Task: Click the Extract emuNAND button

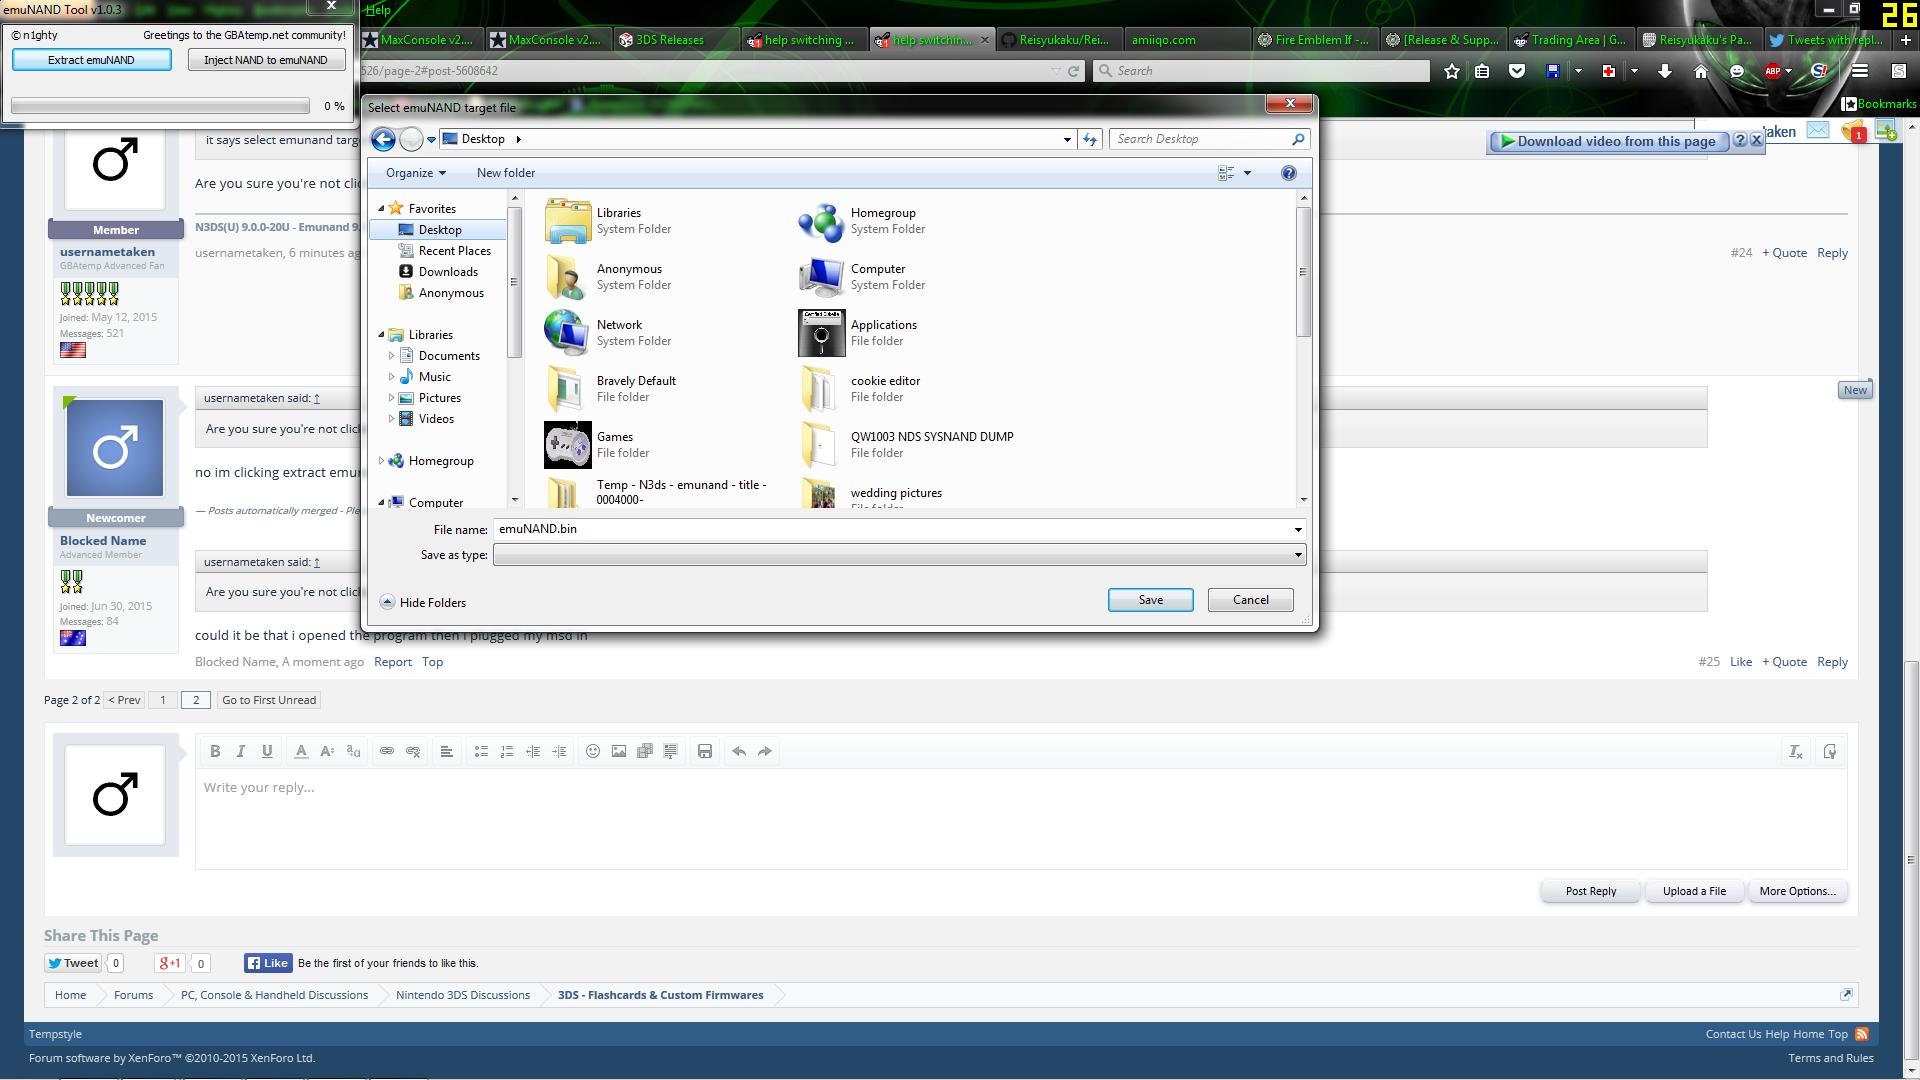Action: click(x=91, y=60)
